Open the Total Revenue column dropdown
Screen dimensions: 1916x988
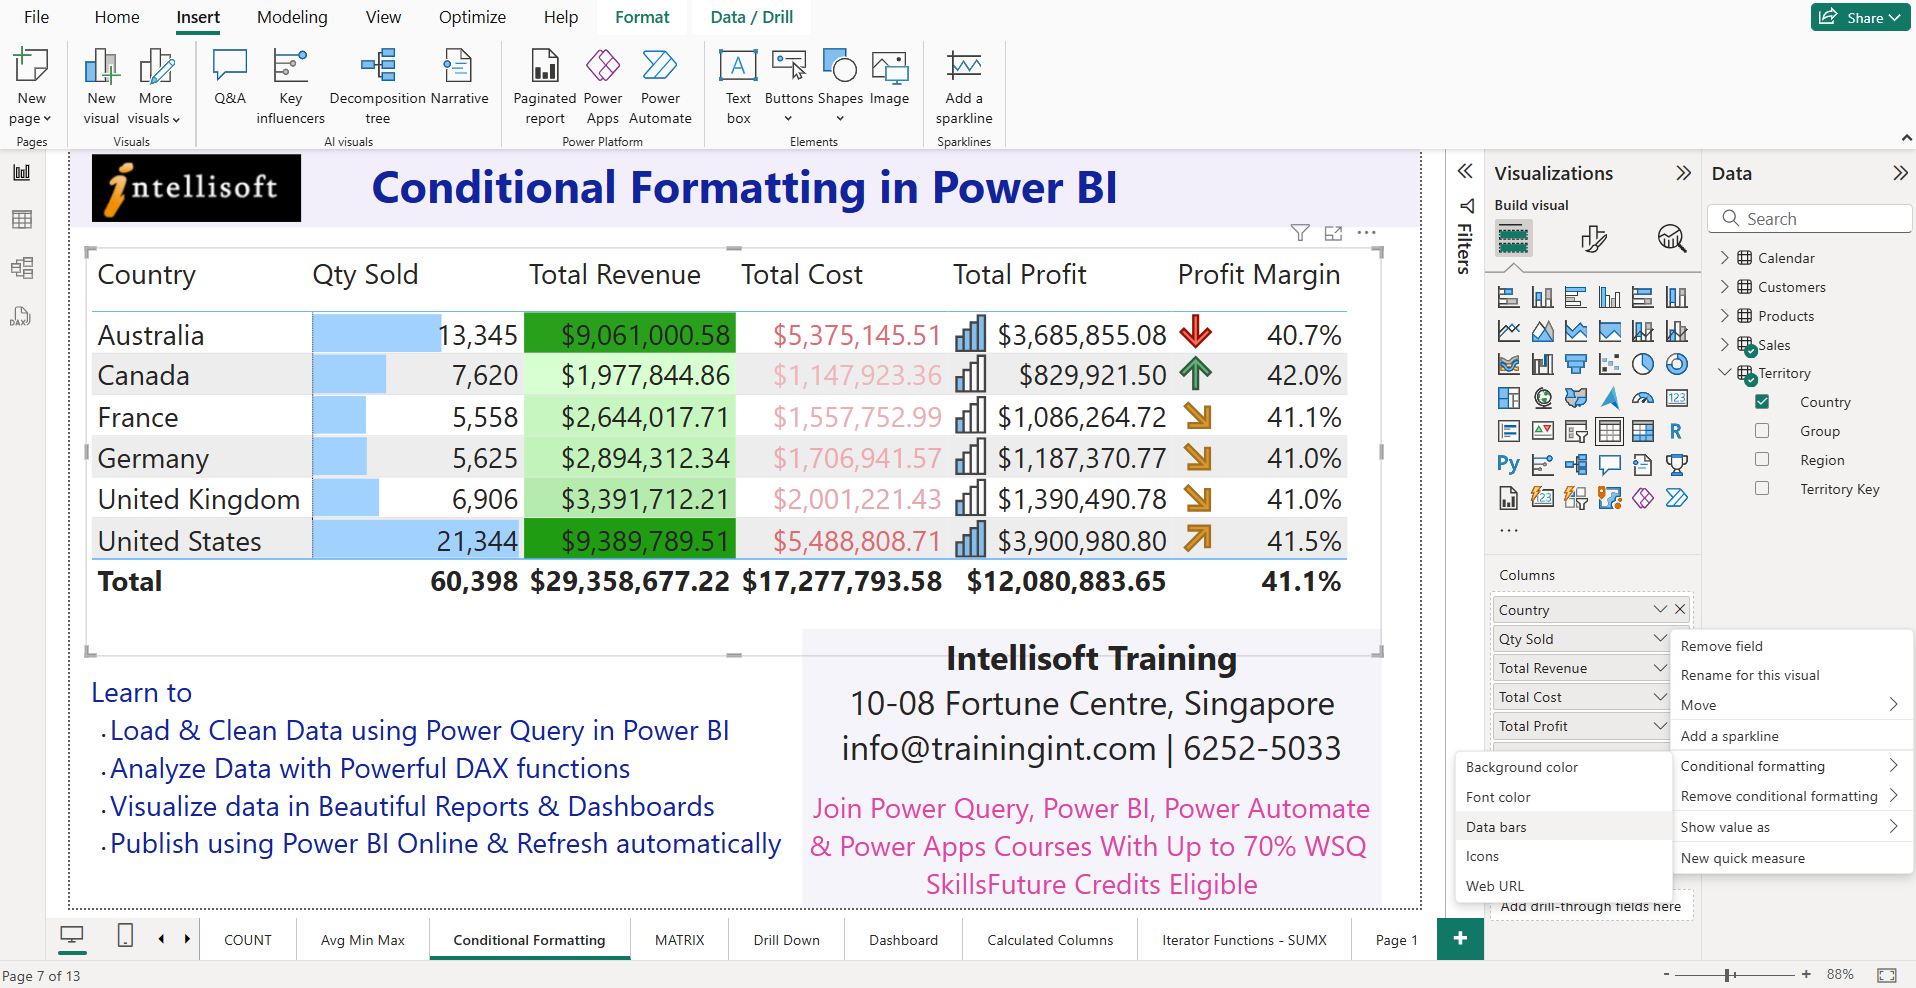pos(1660,668)
